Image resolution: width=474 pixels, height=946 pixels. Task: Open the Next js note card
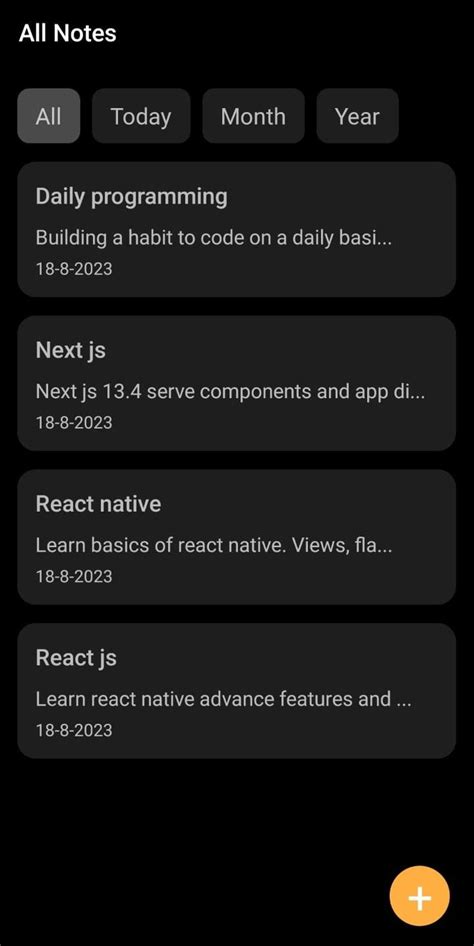[236, 383]
